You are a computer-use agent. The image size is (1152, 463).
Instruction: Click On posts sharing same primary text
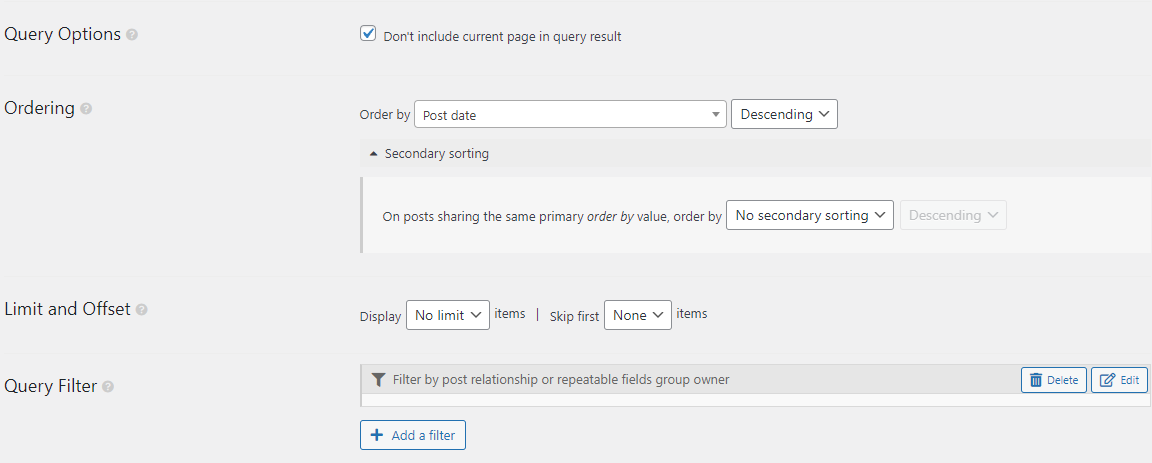pyautogui.click(x=552, y=218)
